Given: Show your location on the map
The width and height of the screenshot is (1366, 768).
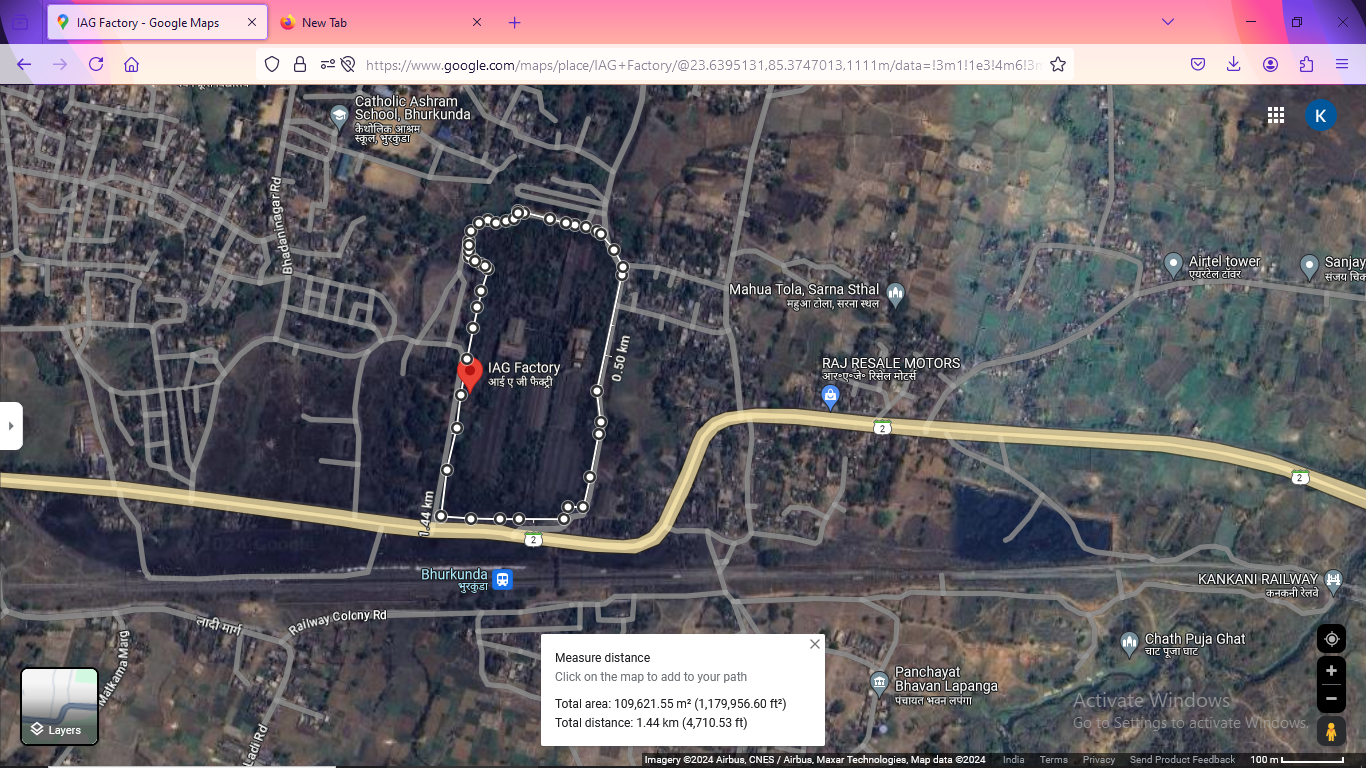Looking at the screenshot, I should pyautogui.click(x=1331, y=639).
